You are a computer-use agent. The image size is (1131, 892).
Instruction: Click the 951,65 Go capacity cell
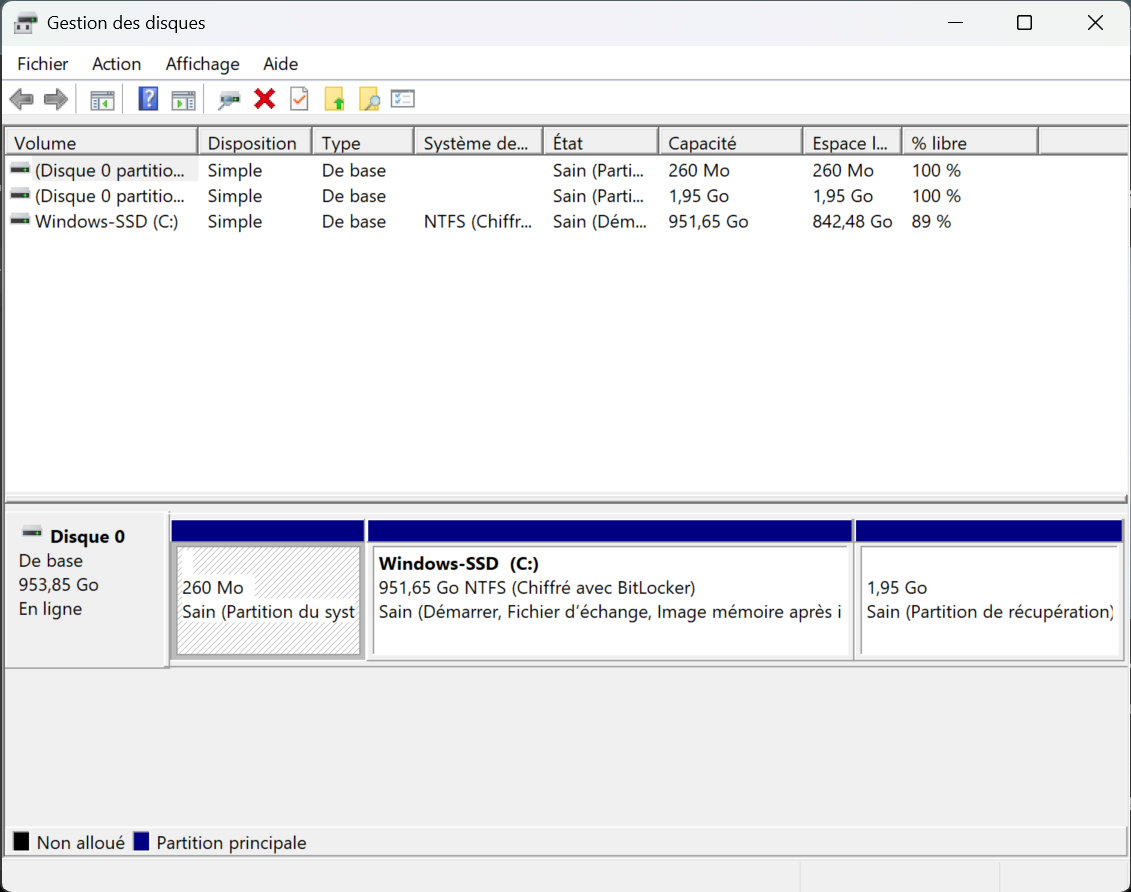[x=708, y=221]
